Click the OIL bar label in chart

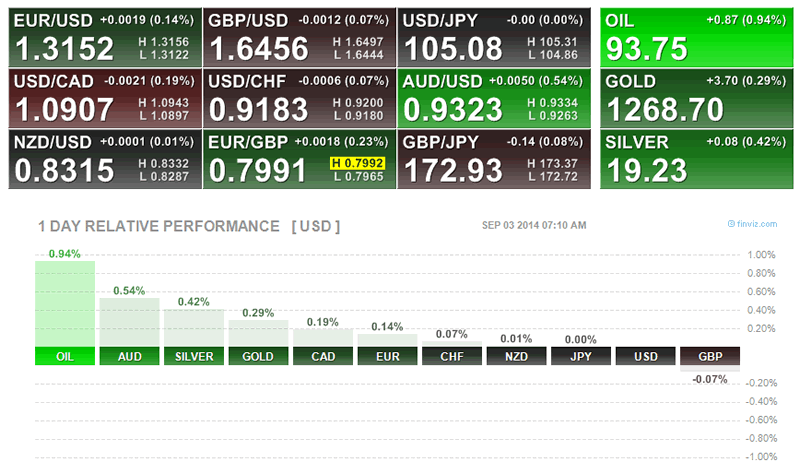[65, 356]
